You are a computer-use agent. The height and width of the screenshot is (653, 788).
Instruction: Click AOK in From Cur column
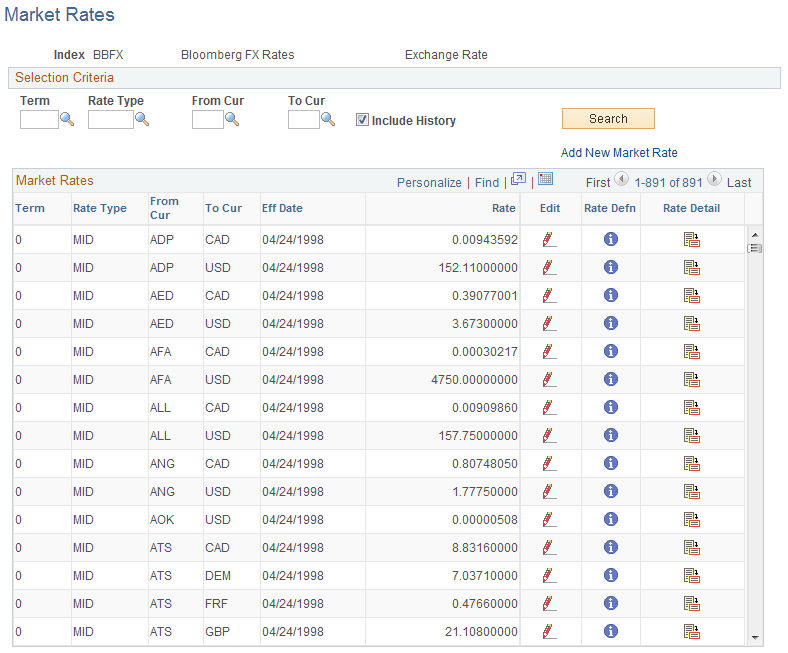162,520
